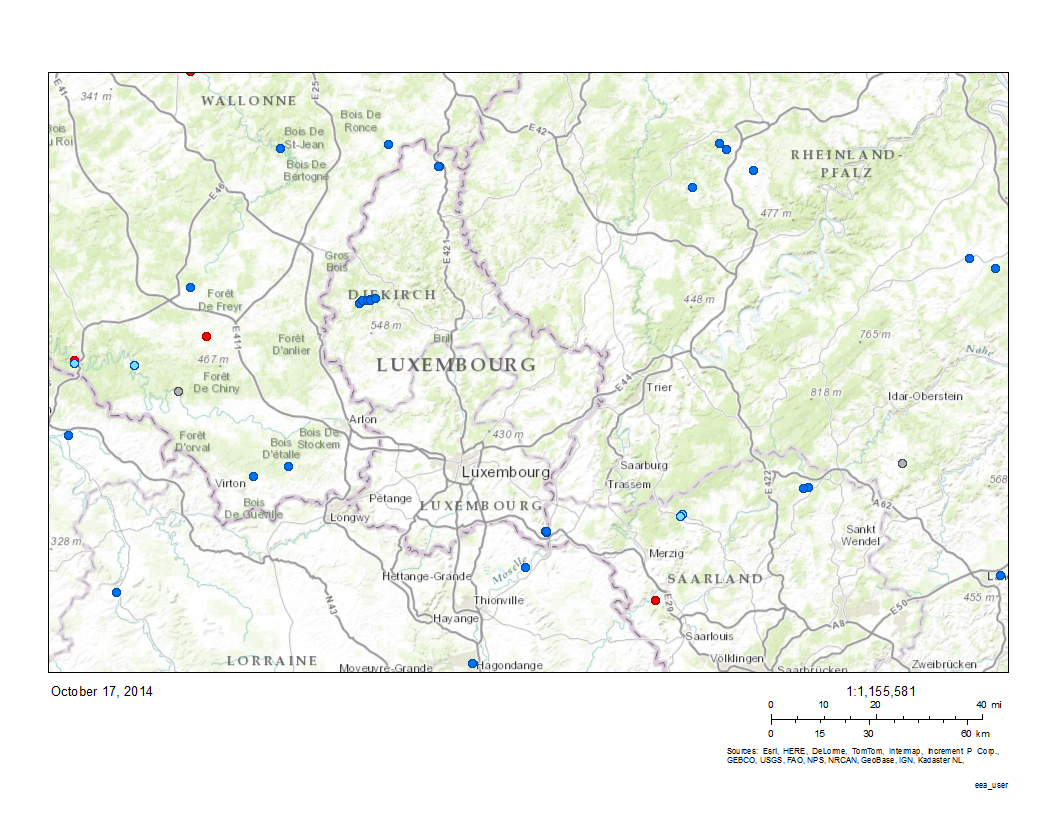The image size is (1056, 816).
Task: Select the blue marker at Hagondange
Action: point(473,663)
